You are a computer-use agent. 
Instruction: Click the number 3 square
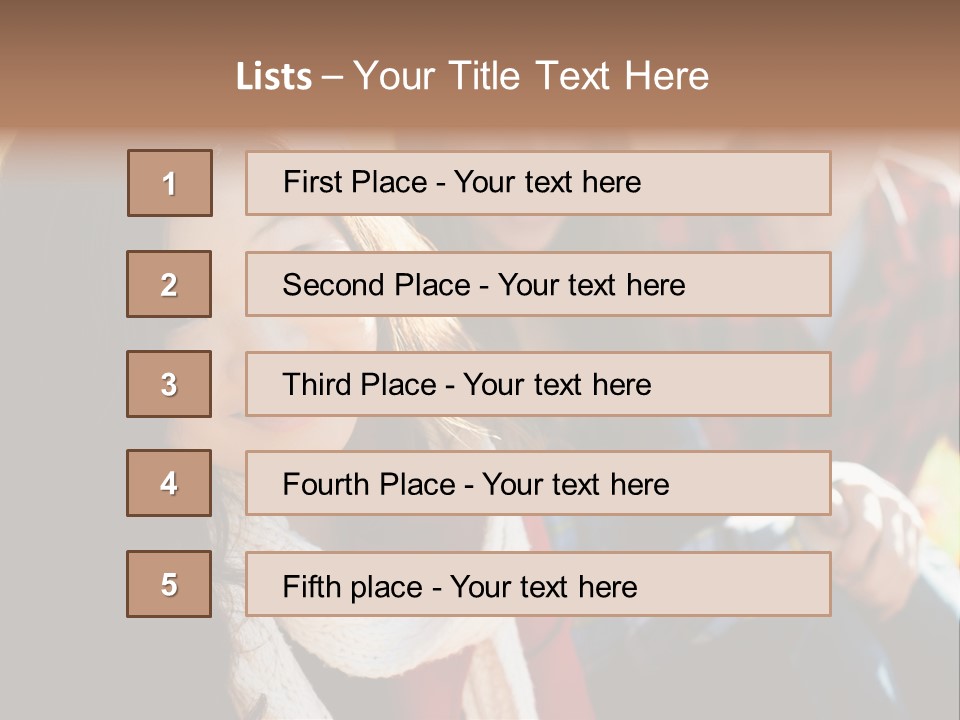169,384
